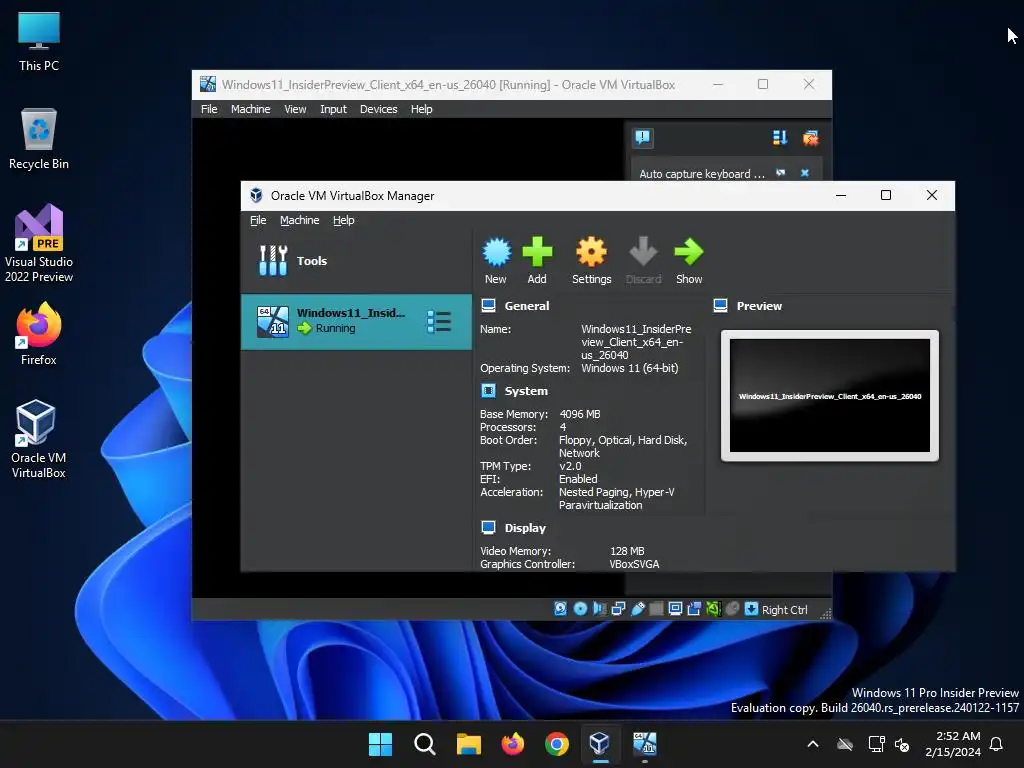Click the shared folders status icon
The width and height of the screenshot is (1024, 768).
[656, 609]
